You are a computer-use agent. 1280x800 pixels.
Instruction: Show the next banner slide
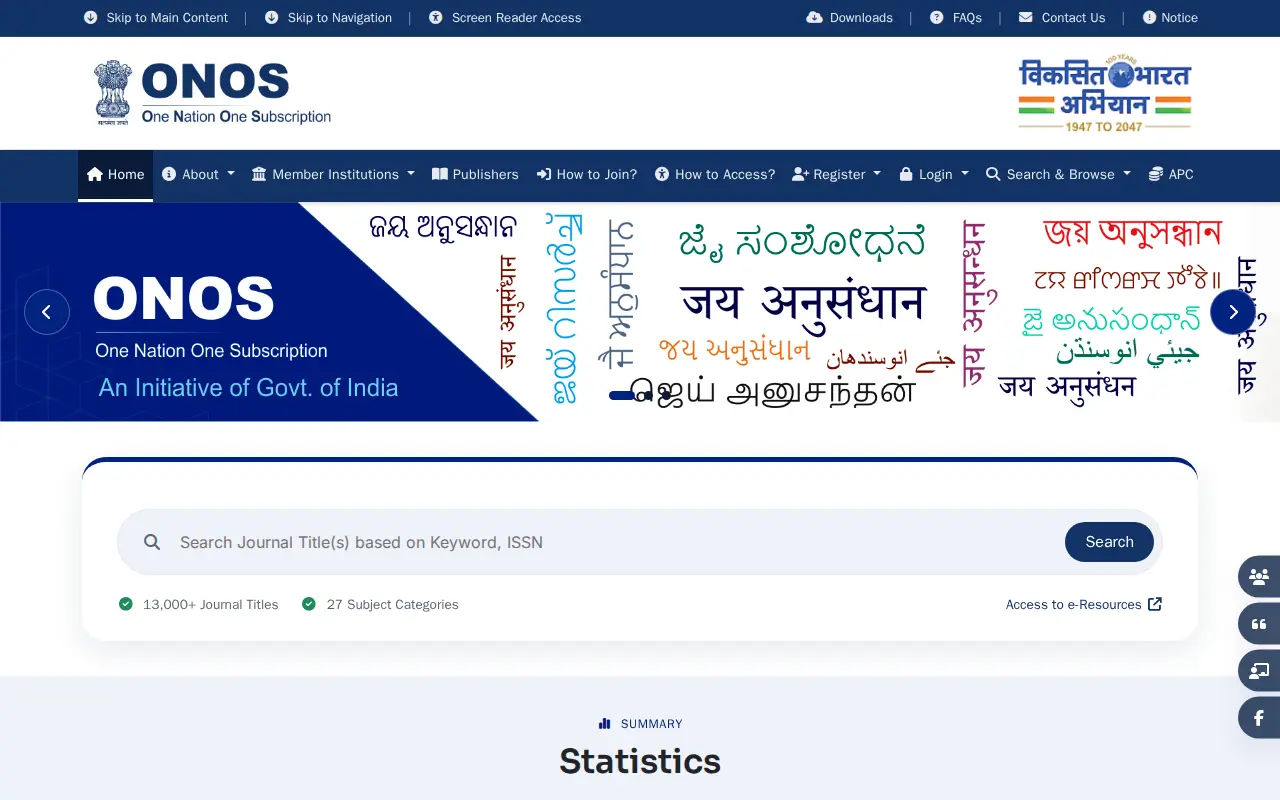point(1233,312)
